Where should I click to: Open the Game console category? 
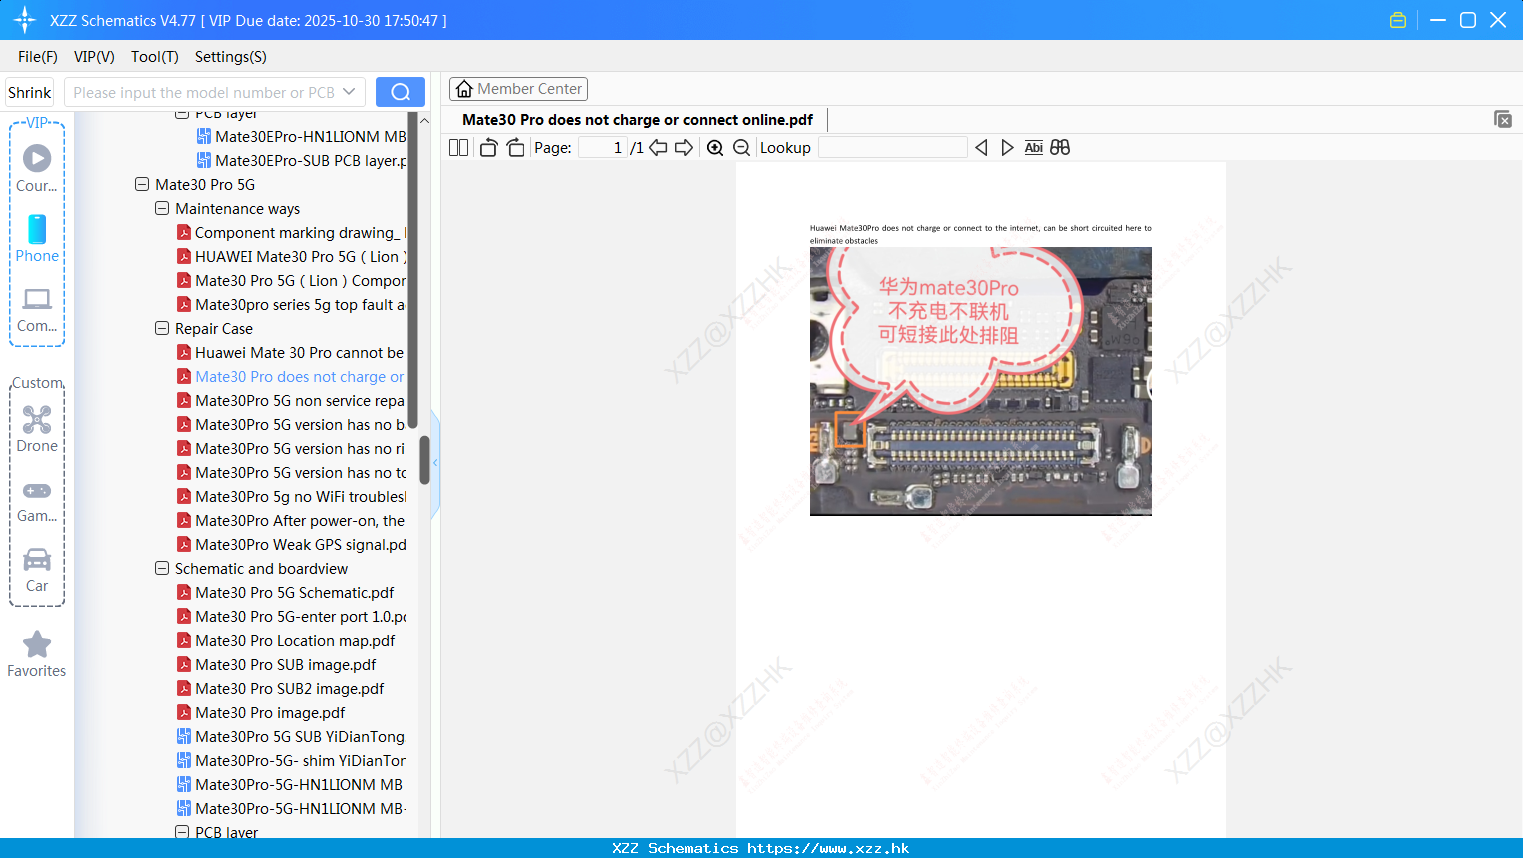point(37,501)
